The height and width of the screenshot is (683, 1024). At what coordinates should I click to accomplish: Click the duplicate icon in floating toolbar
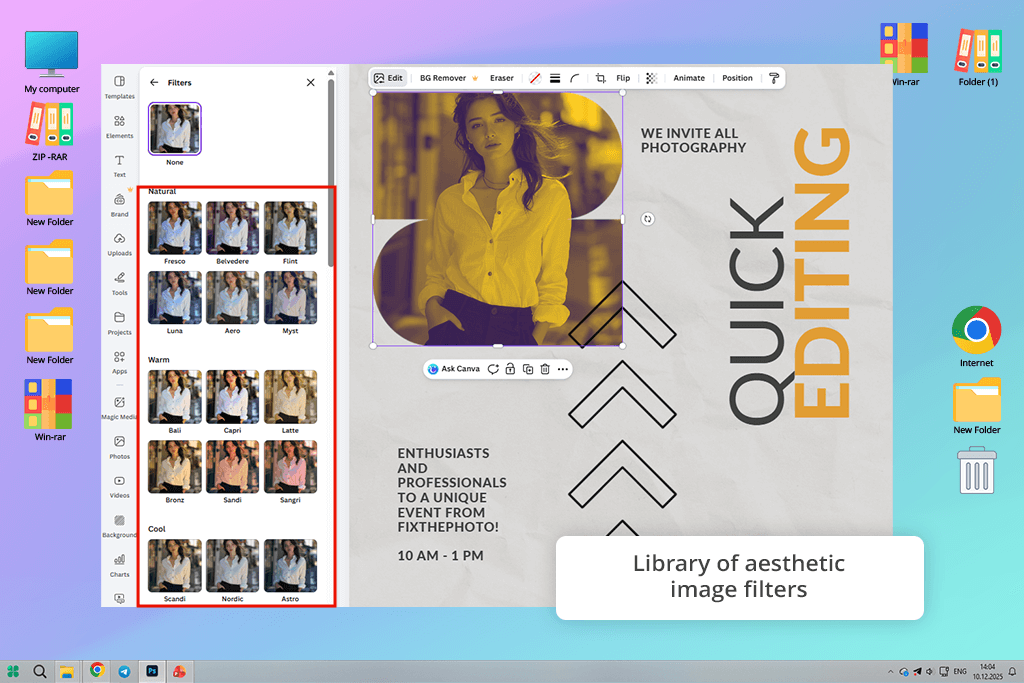[528, 369]
